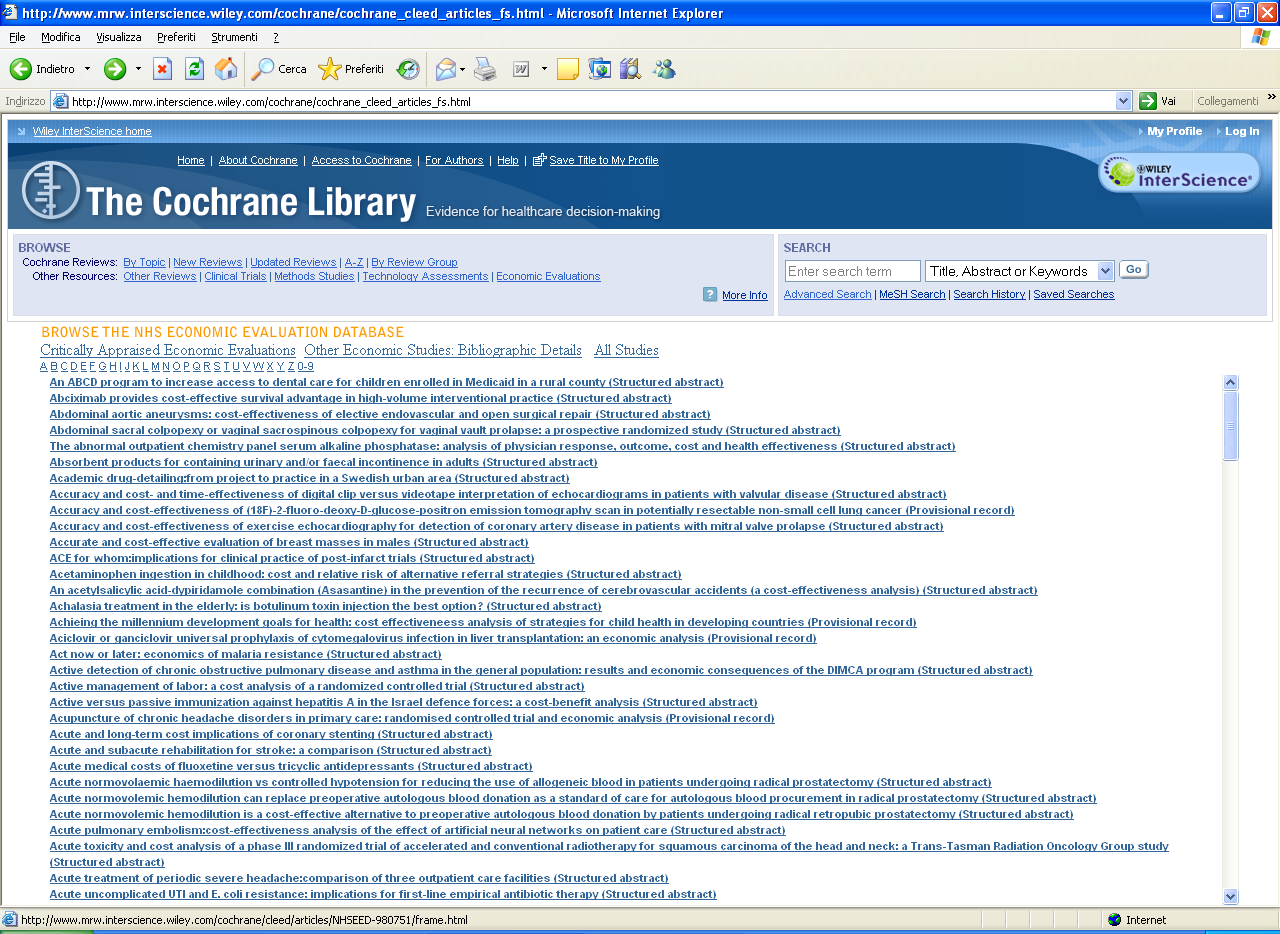1280x934 pixels.
Task: Expand the back button history dropdown arrow
Action: pos(87,69)
